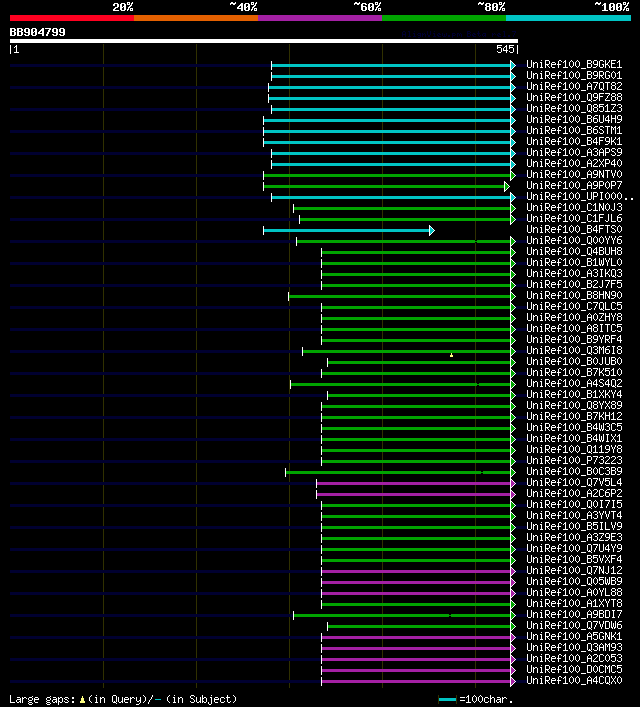Select the UniRef100_B9YRF4 label
Viewport: 640px width, 707px height.
coord(574,340)
